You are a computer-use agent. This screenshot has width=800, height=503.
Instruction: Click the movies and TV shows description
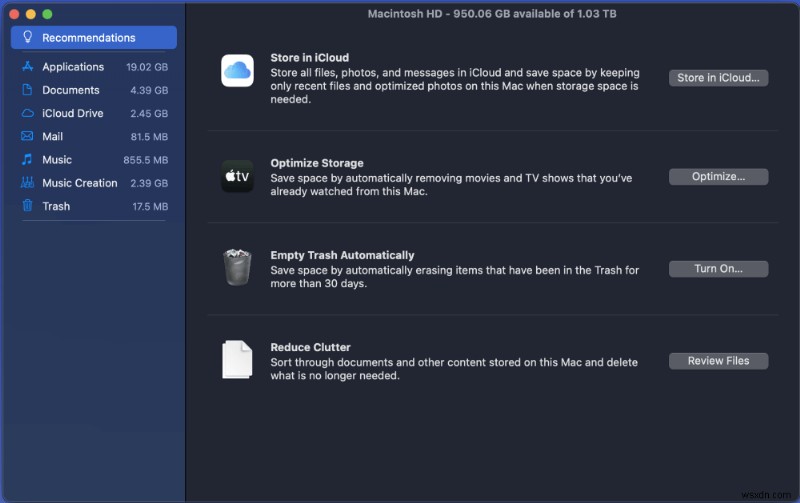tap(451, 185)
